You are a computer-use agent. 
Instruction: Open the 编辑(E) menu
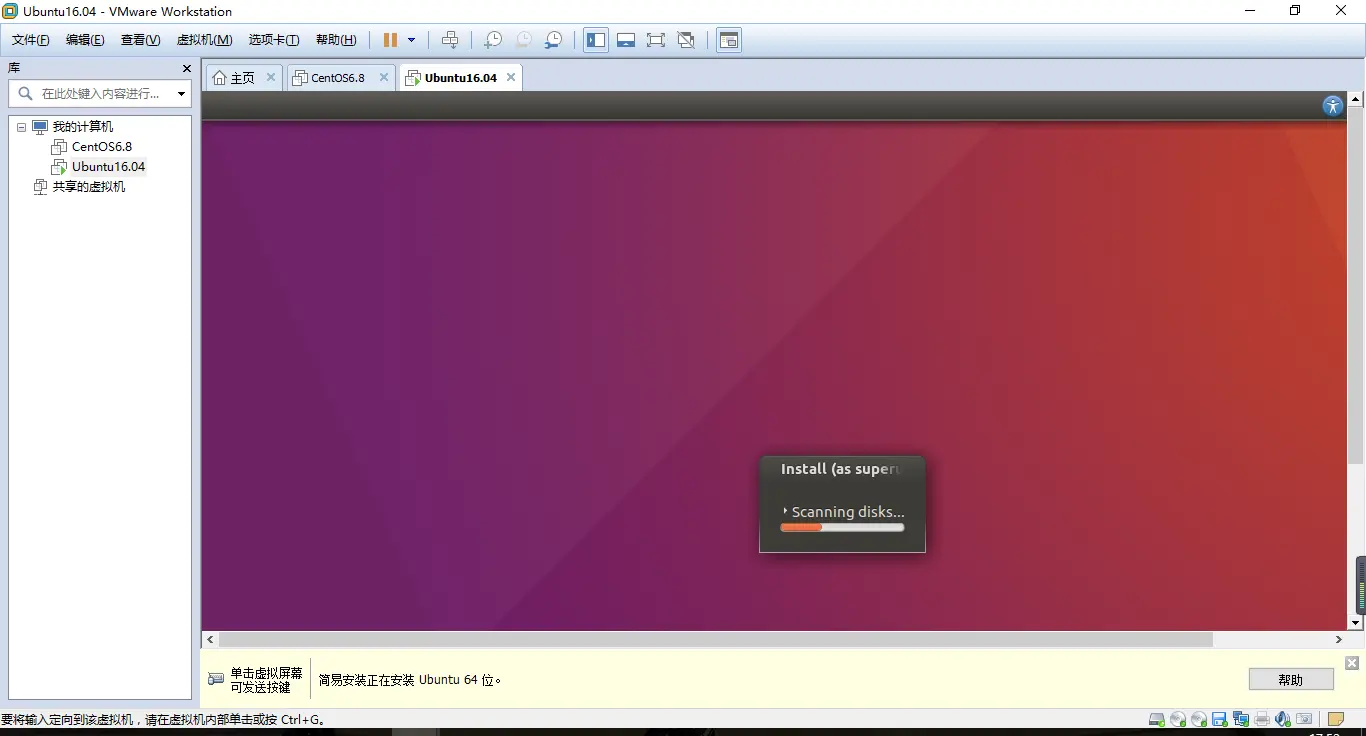tap(85, 40)
